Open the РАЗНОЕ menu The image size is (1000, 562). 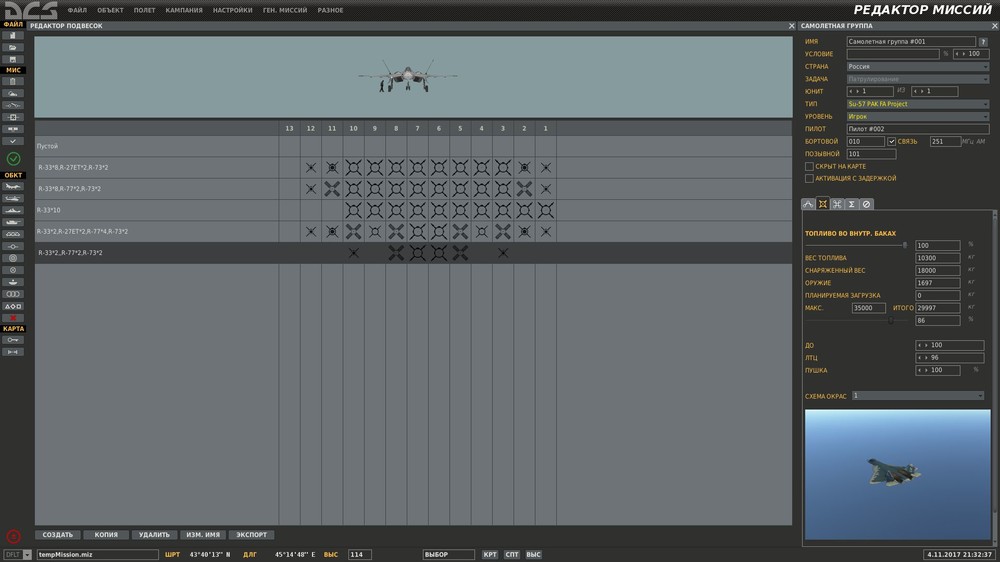tap(330, 10)
